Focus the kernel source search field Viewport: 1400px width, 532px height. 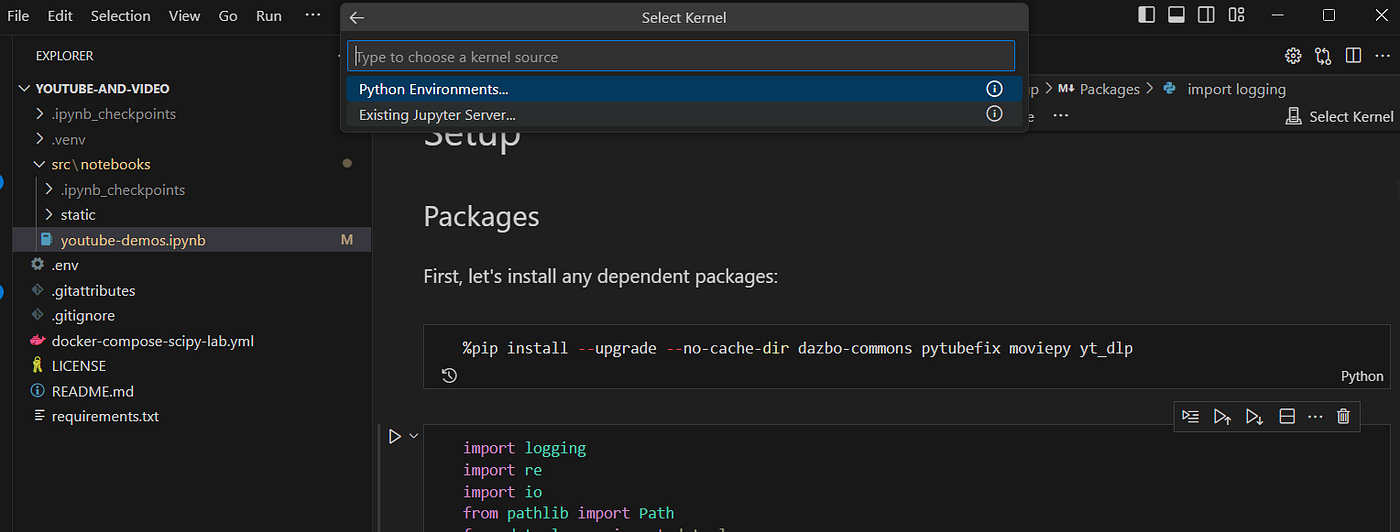point(680,57)
